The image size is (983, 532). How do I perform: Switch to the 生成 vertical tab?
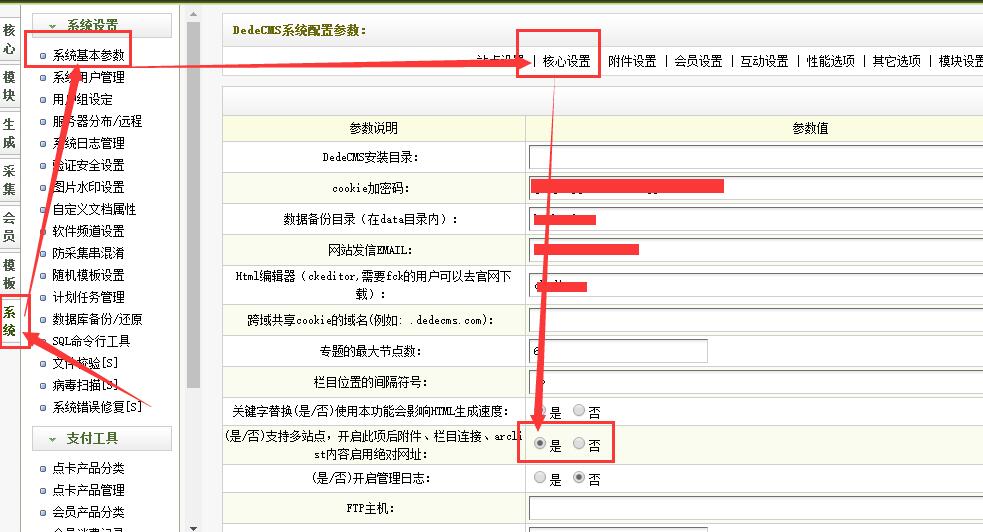click(x=10, y=133)
